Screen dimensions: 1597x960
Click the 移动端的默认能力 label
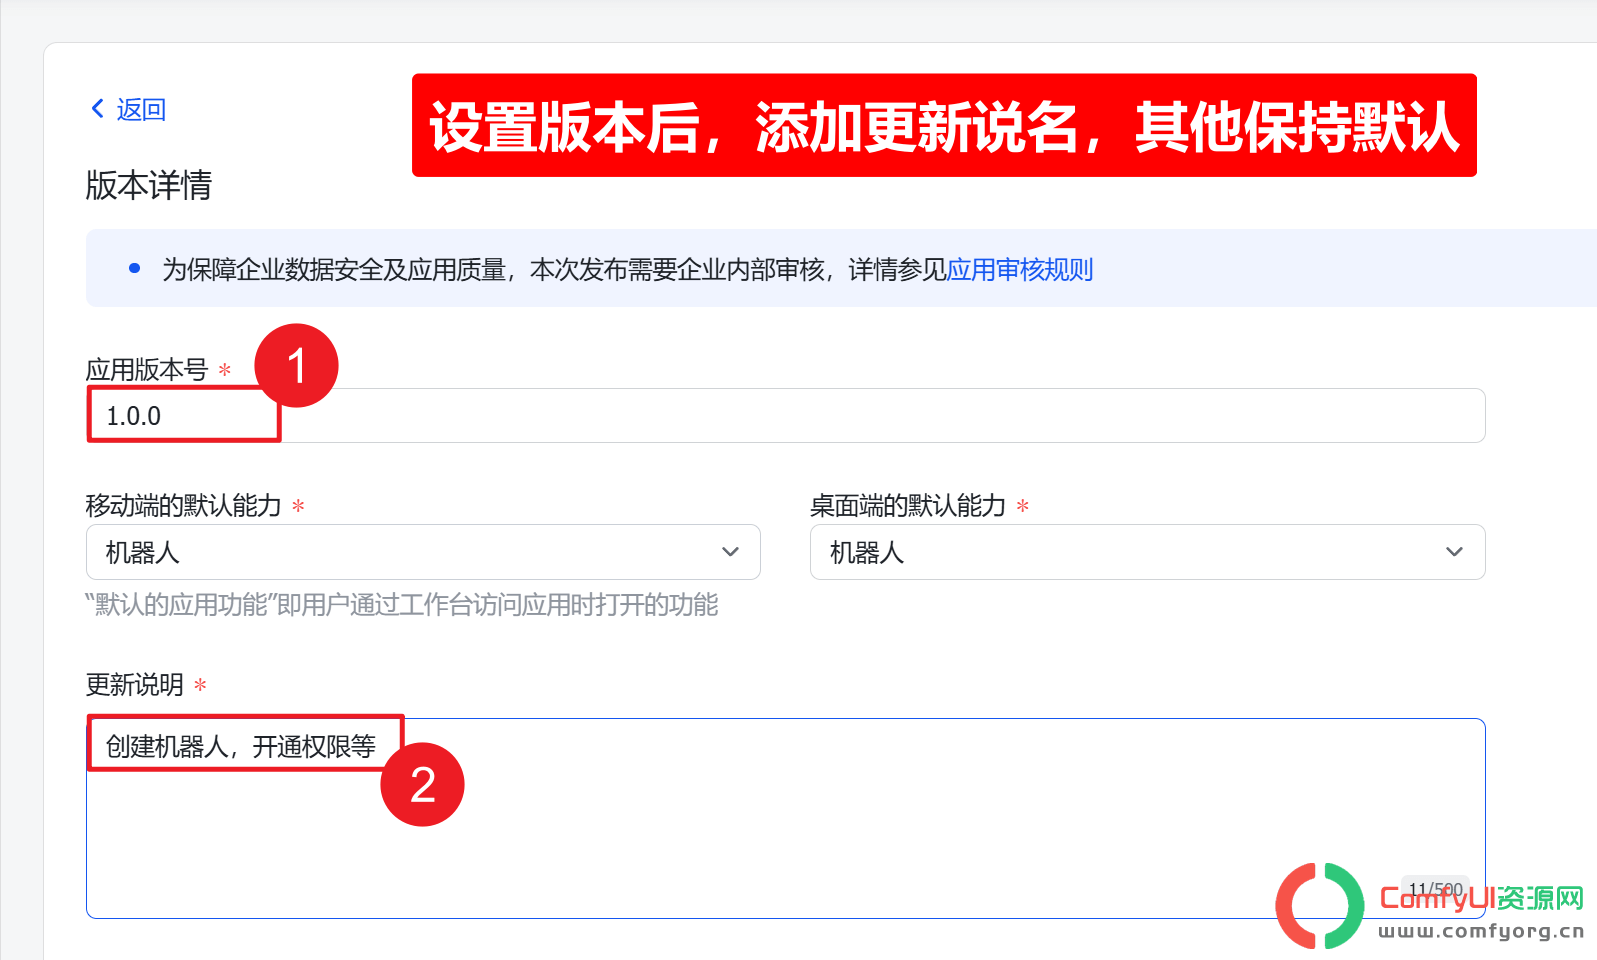[x=184, y=506]
